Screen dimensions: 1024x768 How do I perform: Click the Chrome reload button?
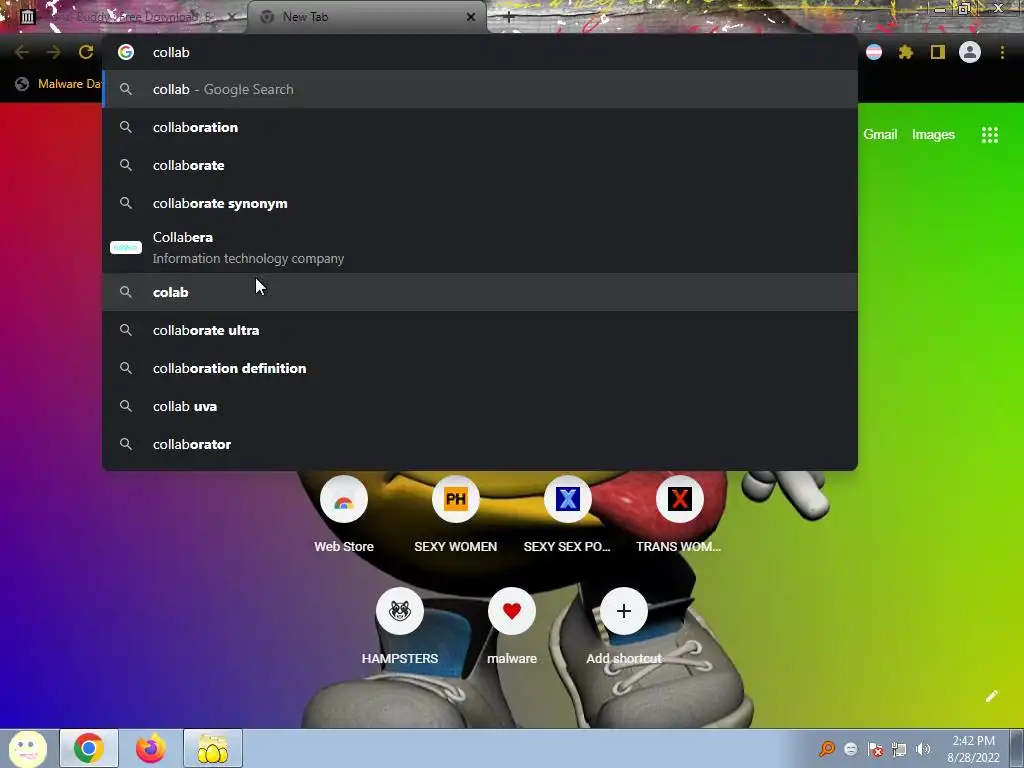pos(86,52)
